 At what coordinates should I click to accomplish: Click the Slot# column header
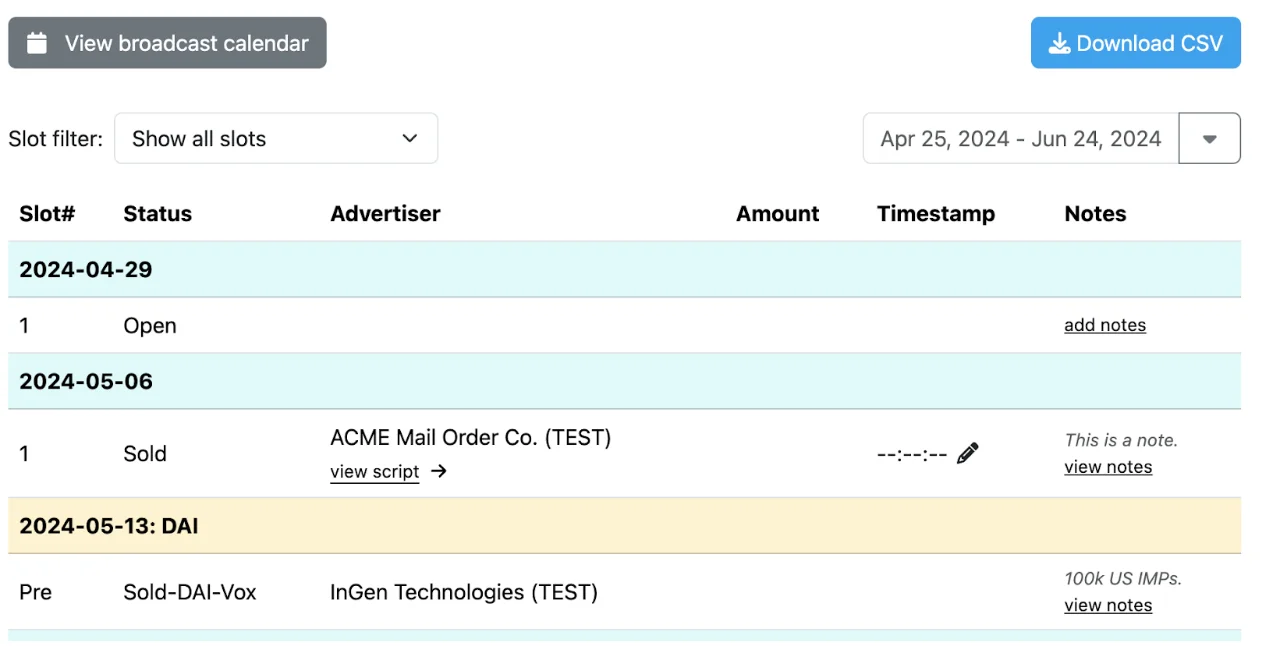[x=47, y=214]
